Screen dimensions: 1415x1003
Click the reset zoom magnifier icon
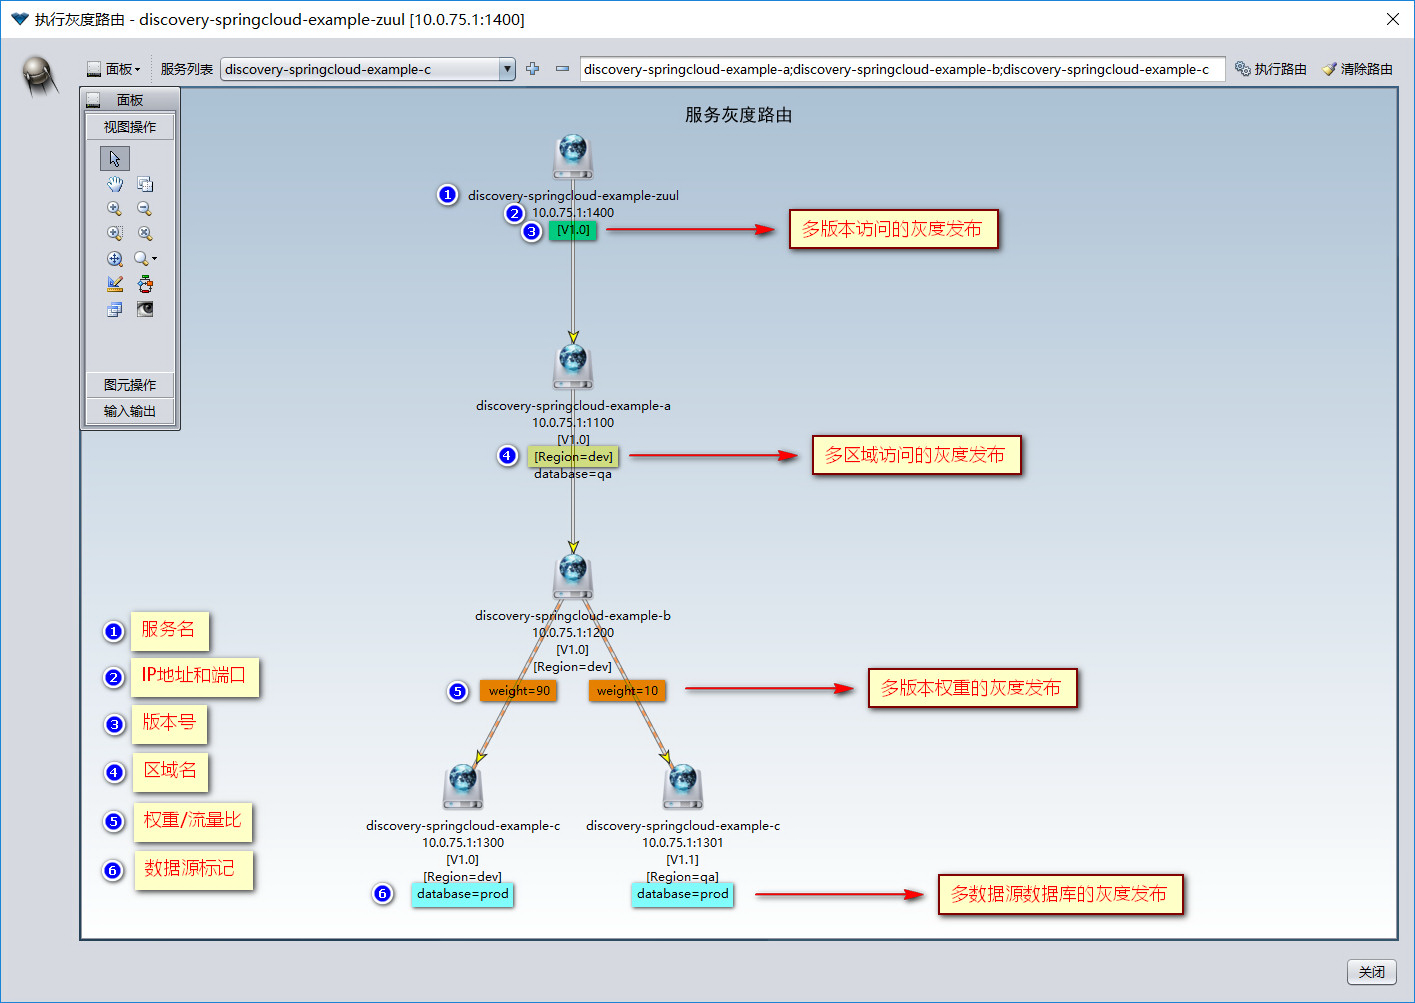[145, 233]
